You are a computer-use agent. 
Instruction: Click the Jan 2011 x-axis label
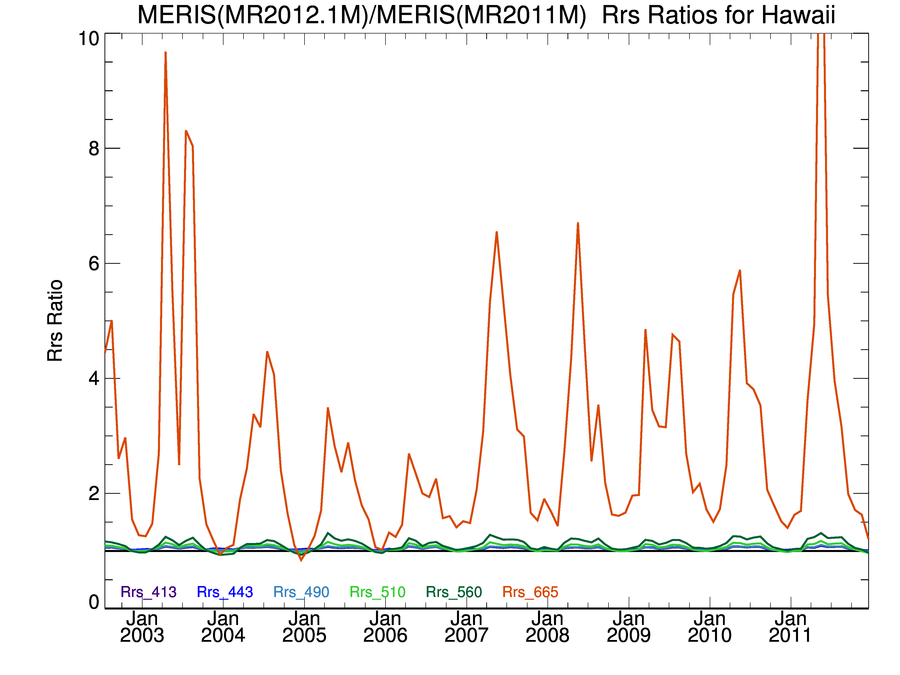coord(790,627)
